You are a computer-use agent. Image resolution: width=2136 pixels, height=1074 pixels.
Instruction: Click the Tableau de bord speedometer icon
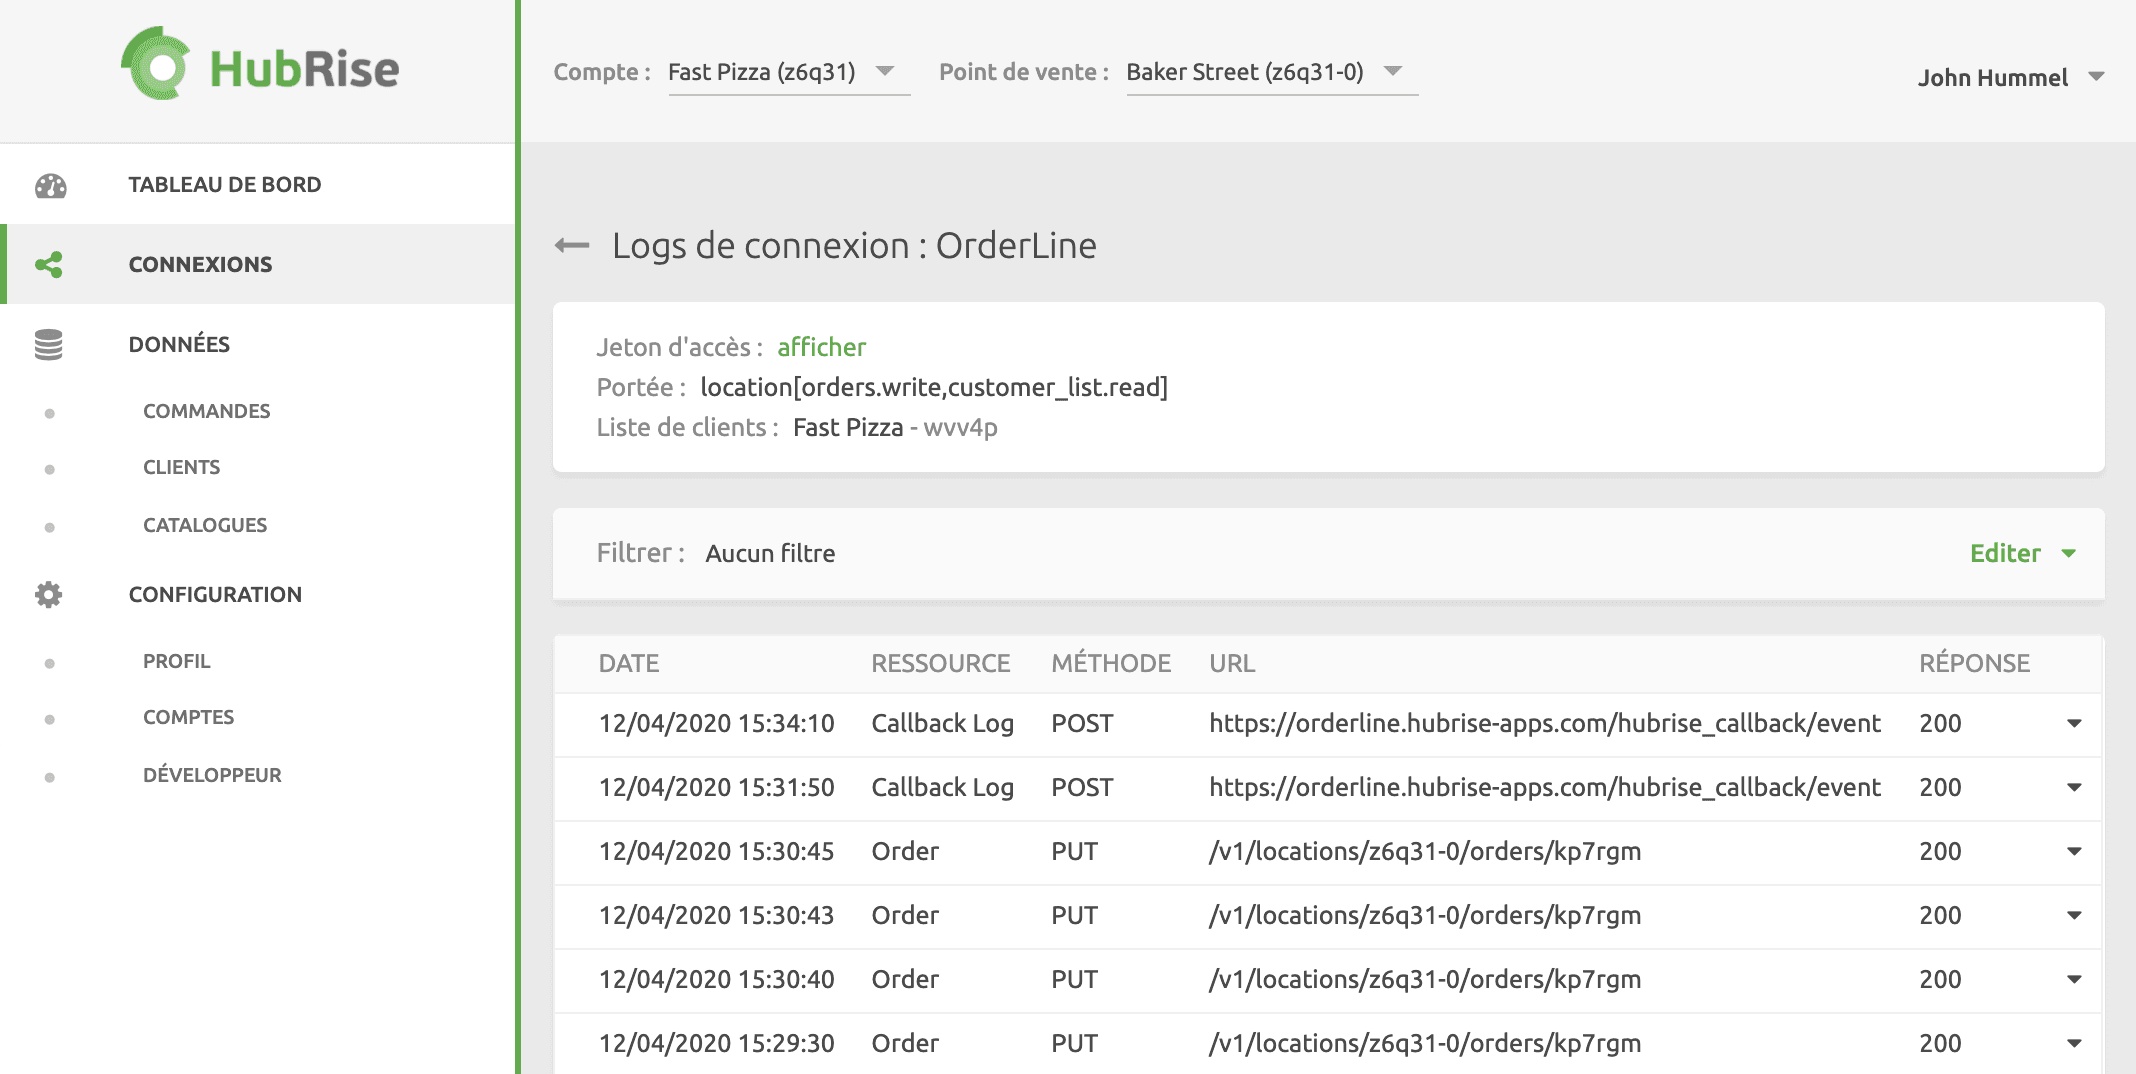pyautogui.click(x=49, y=184)
